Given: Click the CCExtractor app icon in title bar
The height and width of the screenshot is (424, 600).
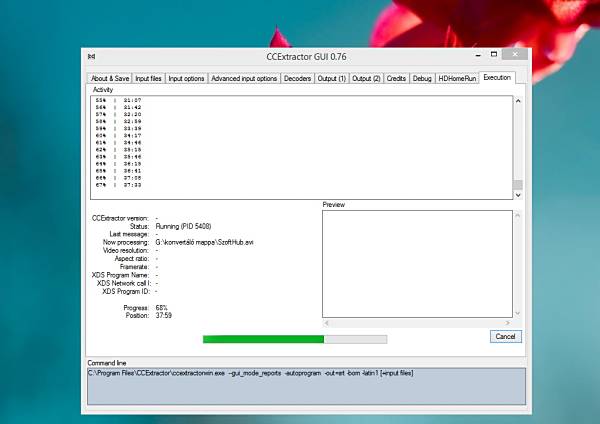Looking at the screenshot, I should (91, 56).
